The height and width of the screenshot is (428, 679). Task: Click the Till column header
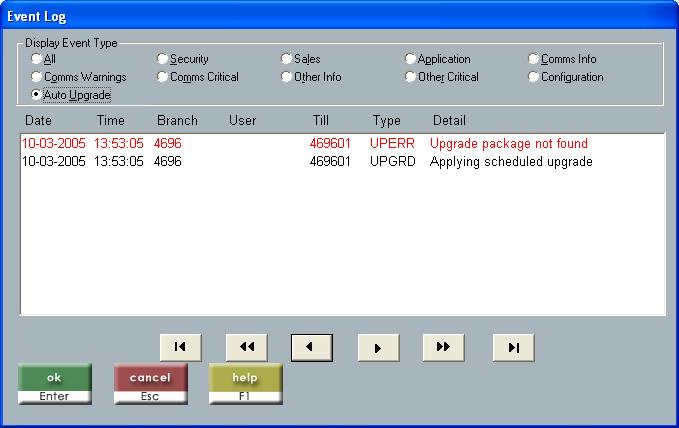click(320, 120)
